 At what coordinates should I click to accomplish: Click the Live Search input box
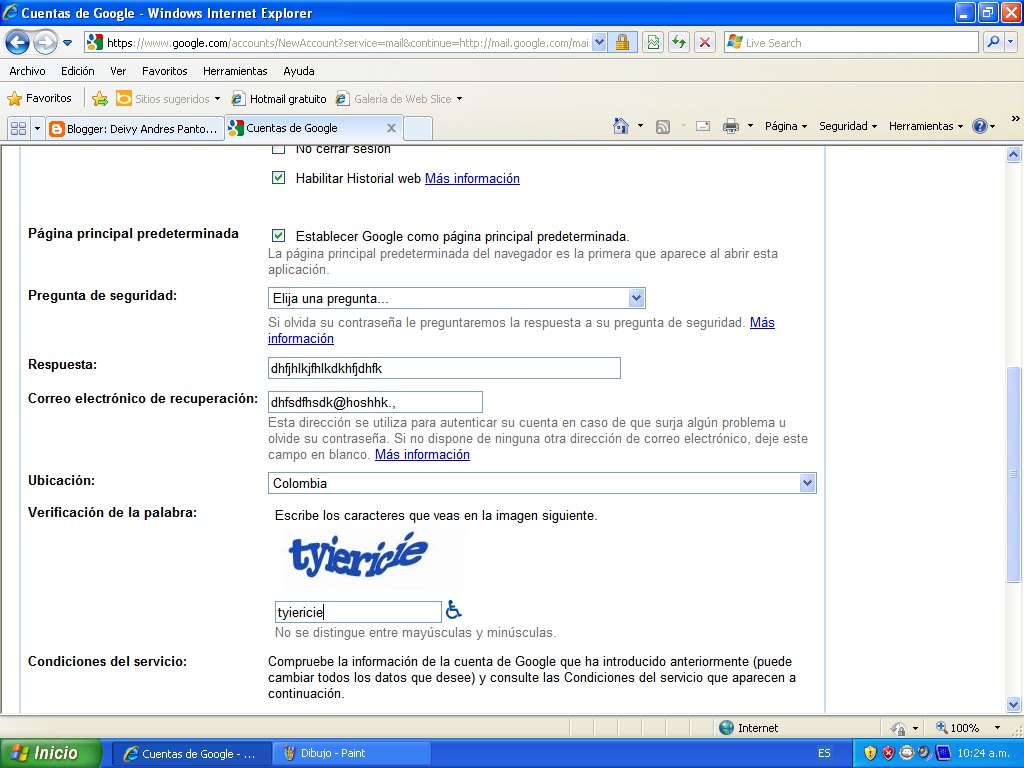[852, 42]
